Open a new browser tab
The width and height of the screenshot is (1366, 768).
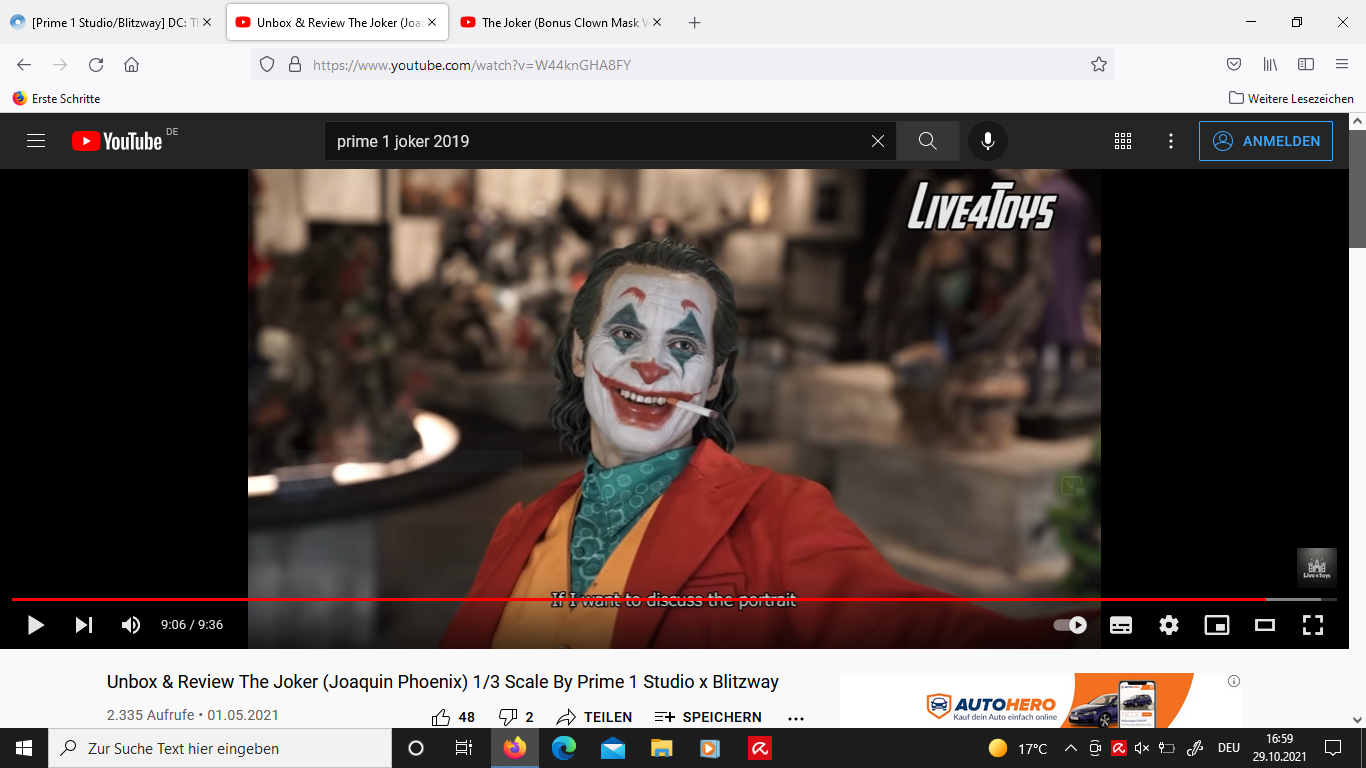click(695, 22)
